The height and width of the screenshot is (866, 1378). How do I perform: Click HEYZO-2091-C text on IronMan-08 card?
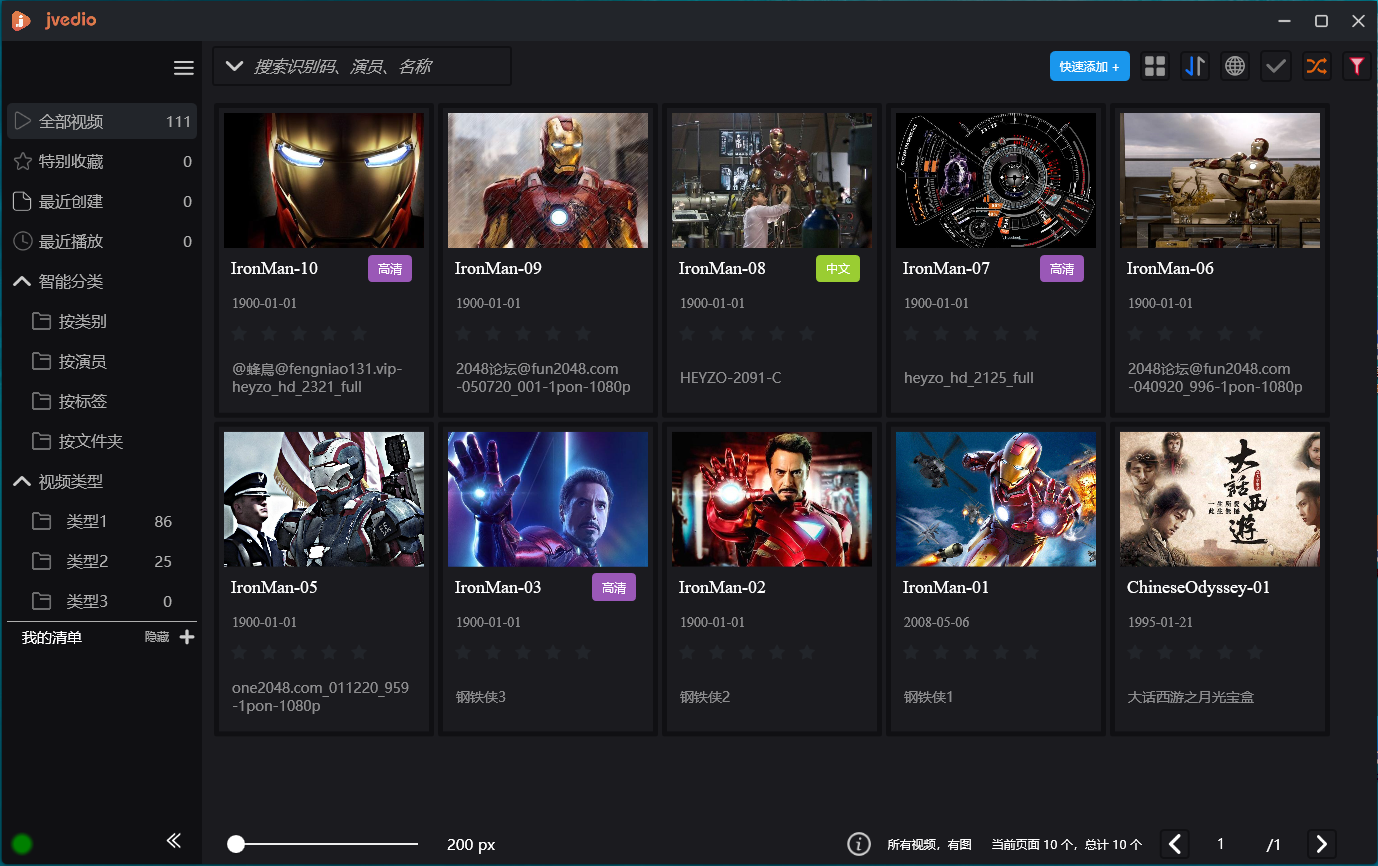click(731, 378)
